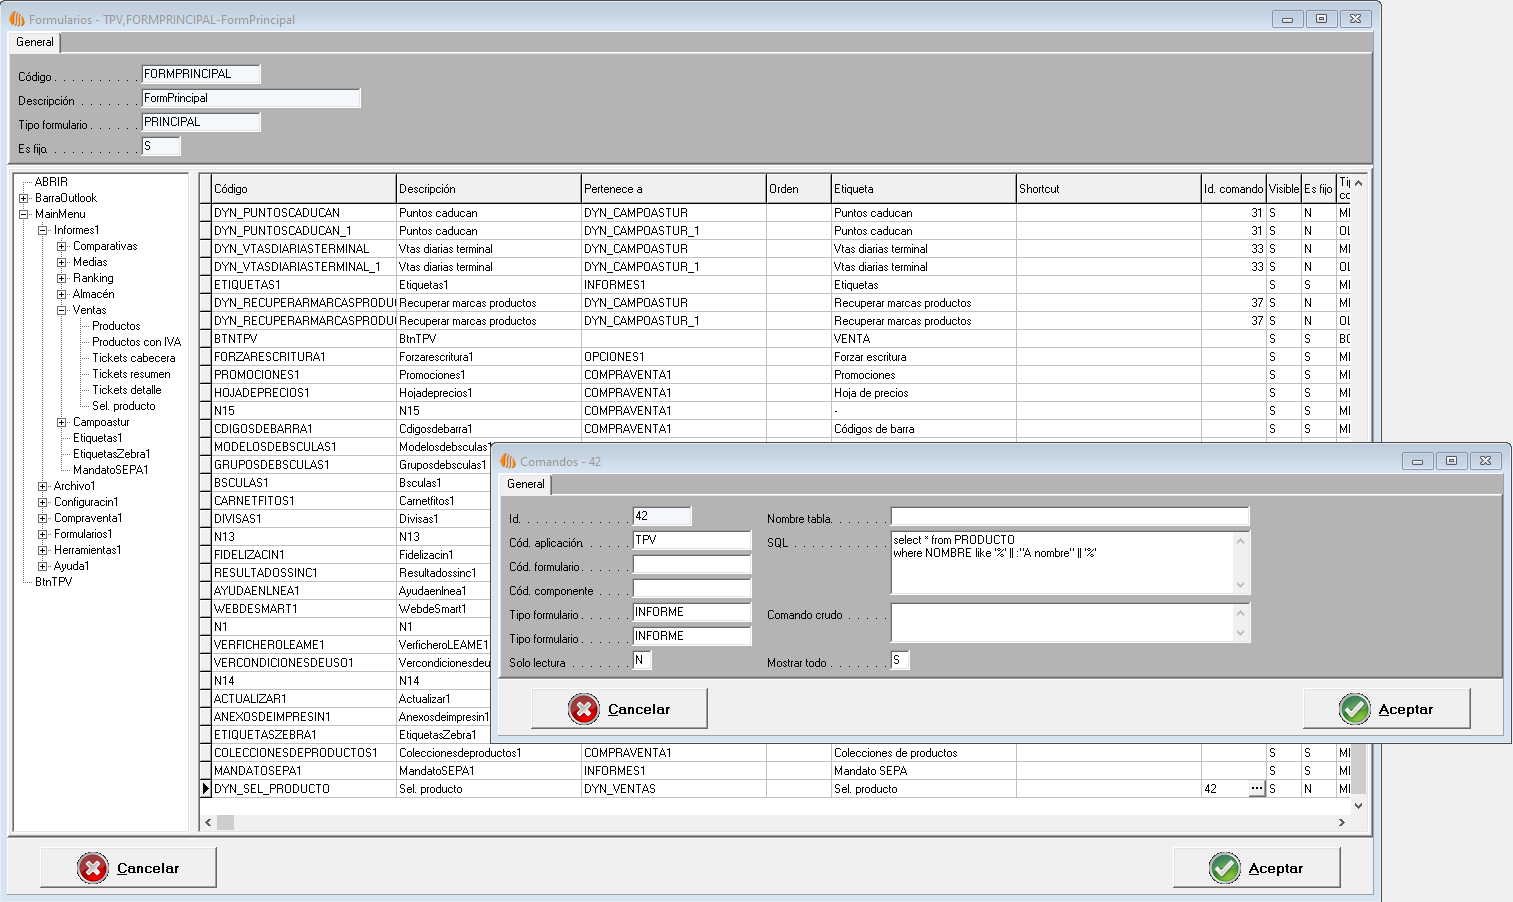Screen dimensions: 1513x902
Task: Expand the Comparativas tree node
Action: (x=62, y=246)
